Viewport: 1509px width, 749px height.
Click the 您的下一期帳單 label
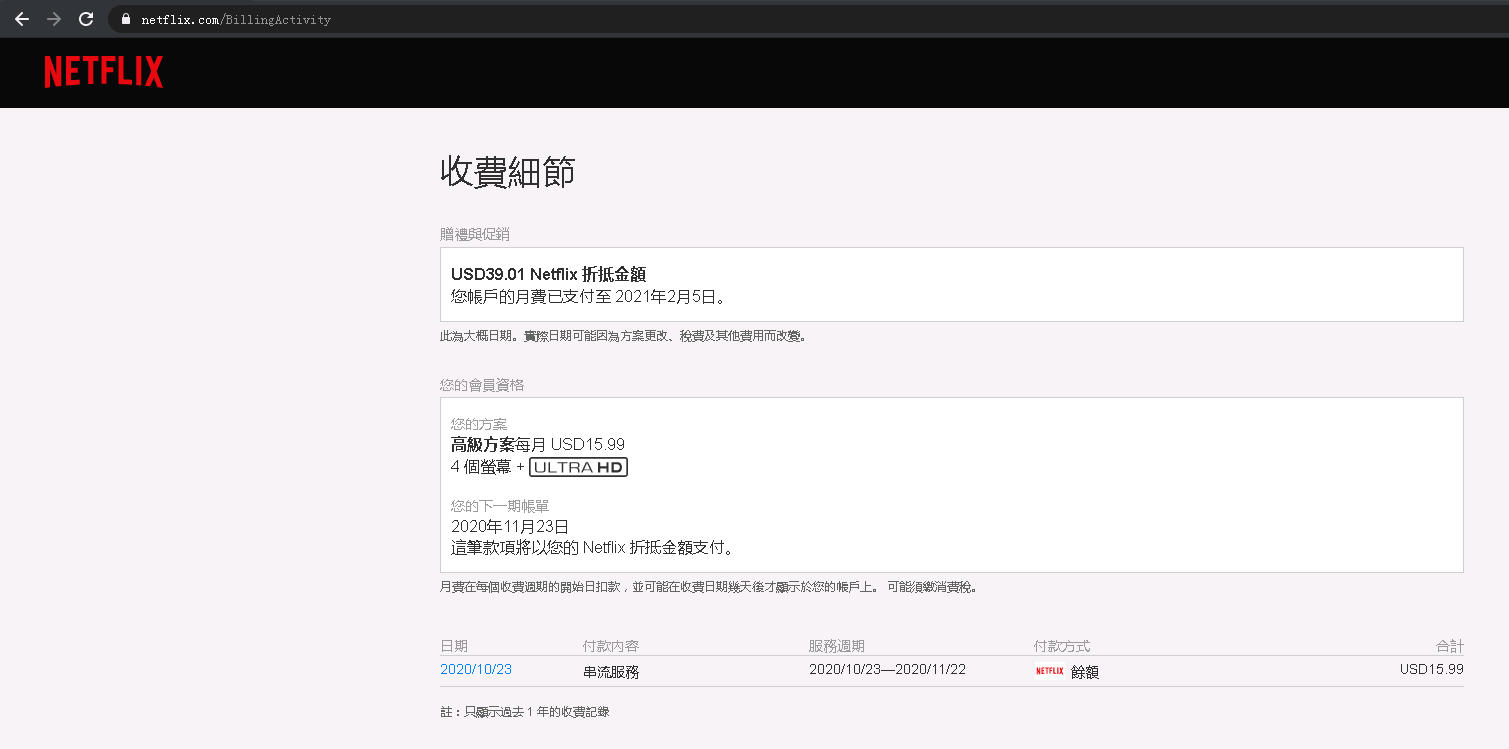pos(500,506)
